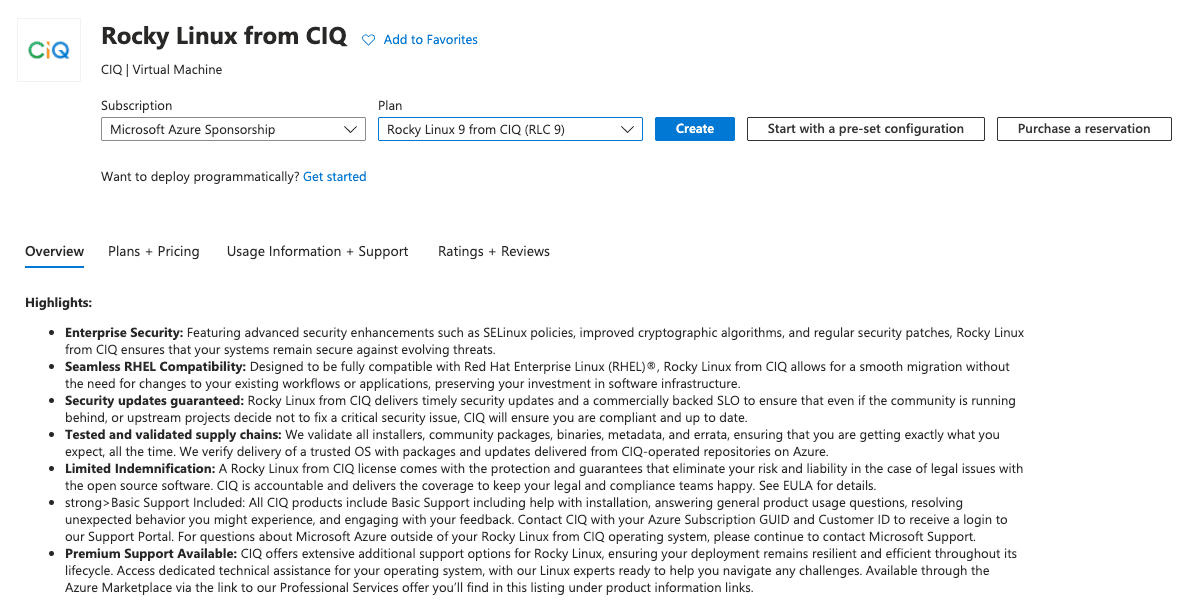Expand the Subscription dropdown chevron
Image resolution: width=1198 pixels, height=607 pixels.
pos(351,129)
